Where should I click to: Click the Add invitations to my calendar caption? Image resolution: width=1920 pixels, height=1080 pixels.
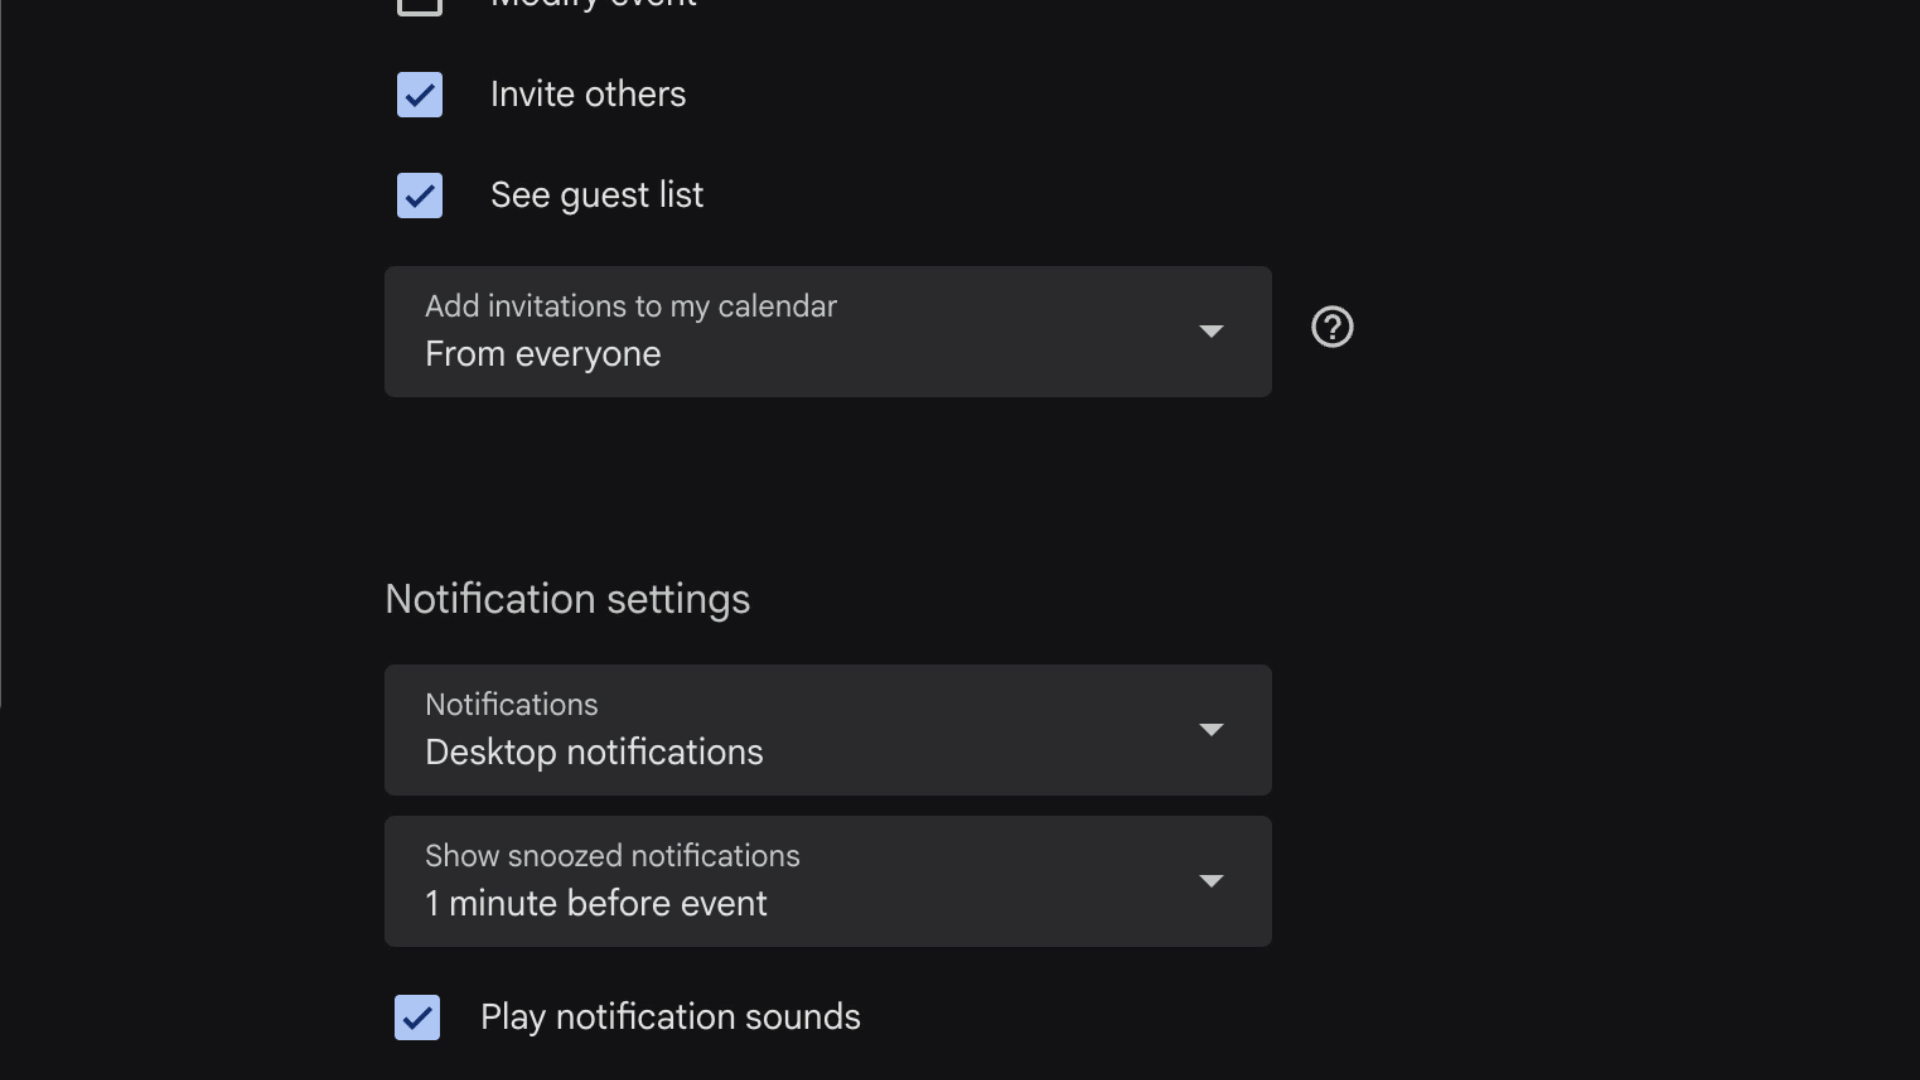pos(631,306)
